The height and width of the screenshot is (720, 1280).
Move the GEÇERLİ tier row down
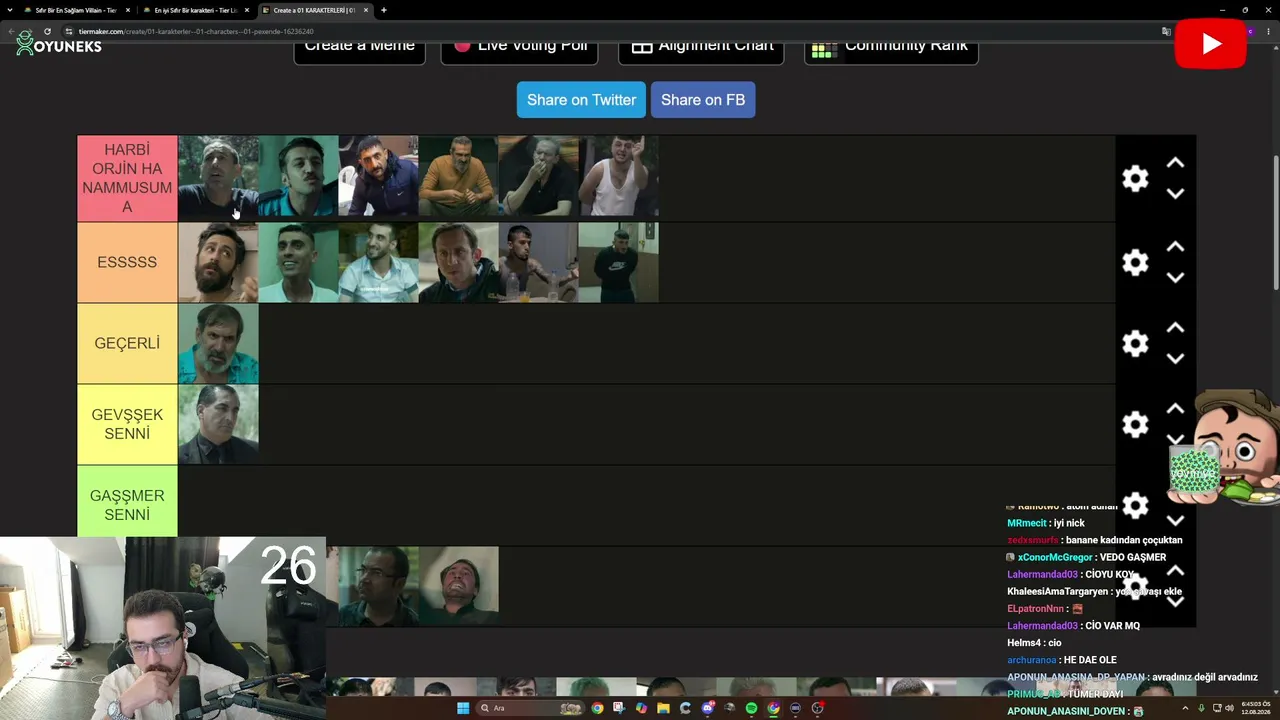[x=1175, y=358]
